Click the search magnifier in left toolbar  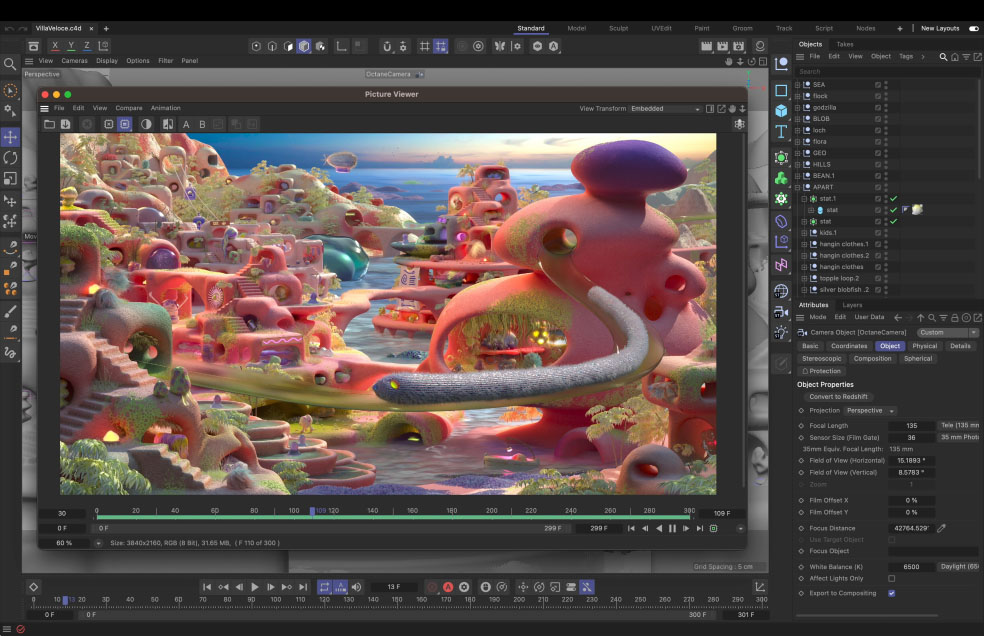[x=10, y=64]
